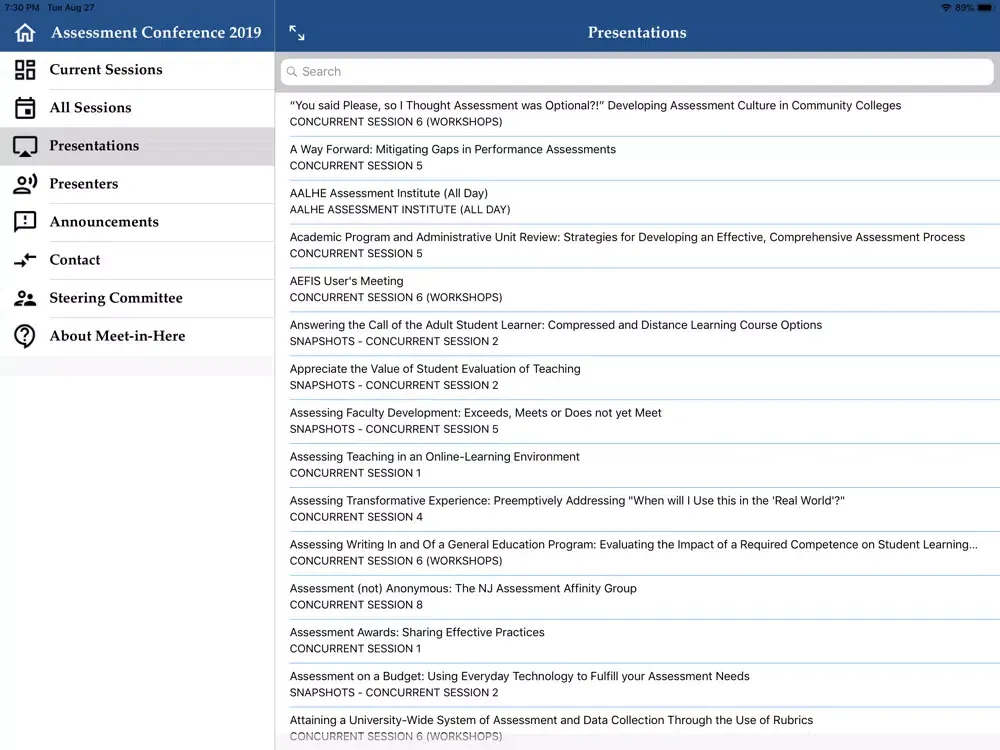Click the search magnifier icon
This screenshot has height=750, width=1000.
click(292, 71)
